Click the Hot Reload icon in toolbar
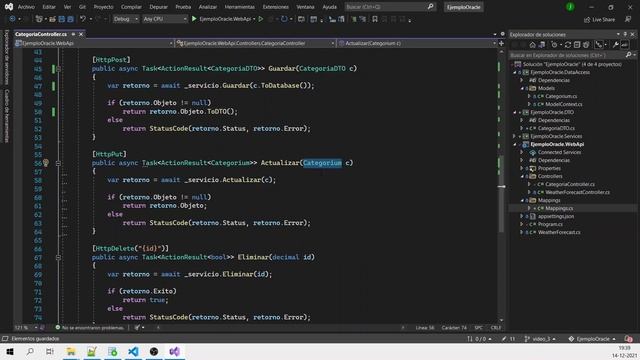Screen dimensions: 640x360 click(x=284, y=19)
